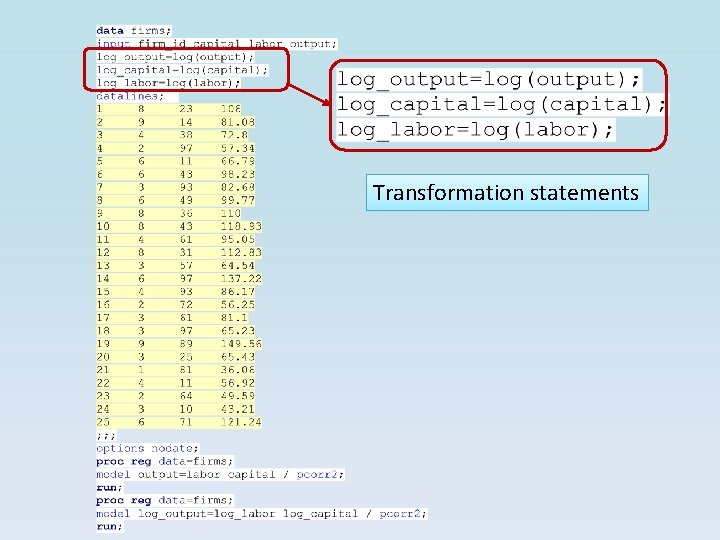Click the output value "95.05"
Image resolution: width=720 pixels, height=540 pixels.
[237, 240]
